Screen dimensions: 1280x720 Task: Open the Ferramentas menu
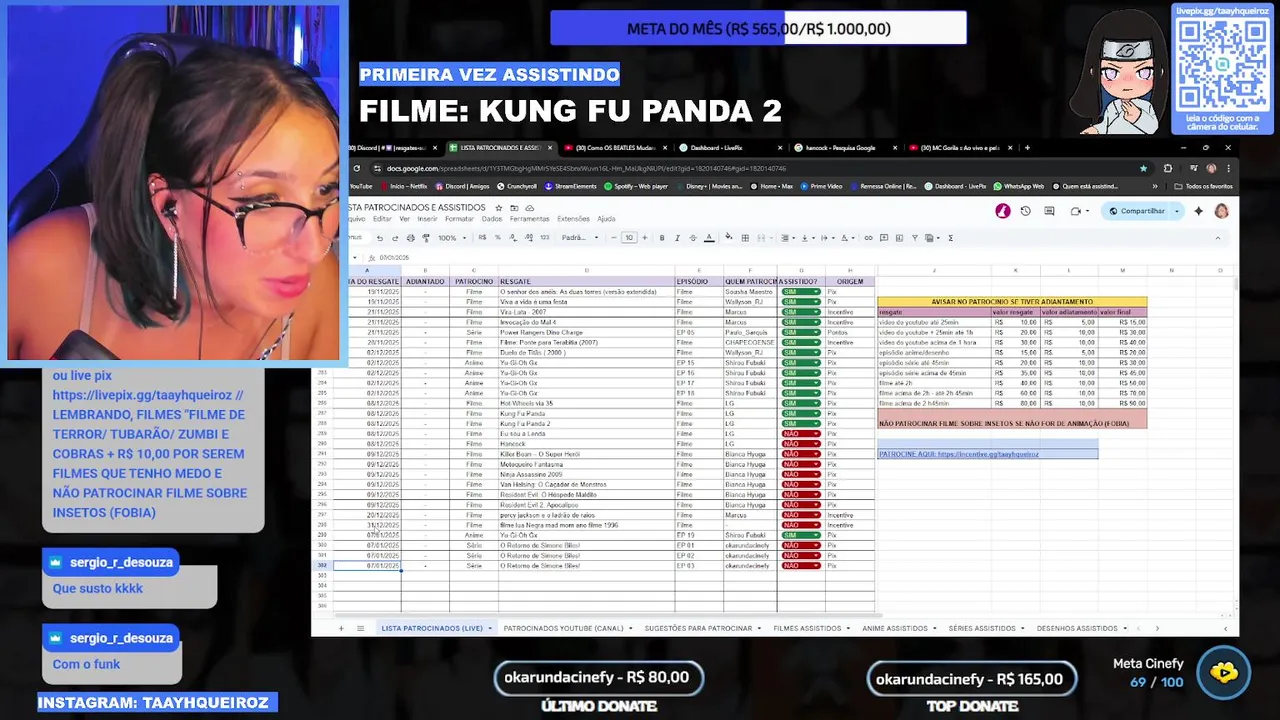click(529, 219)
